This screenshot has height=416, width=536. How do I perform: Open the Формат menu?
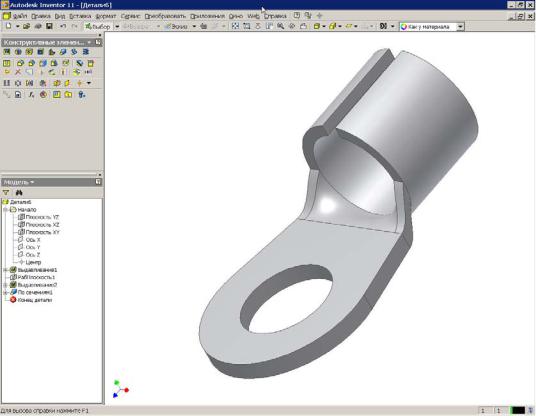[106, 16]
